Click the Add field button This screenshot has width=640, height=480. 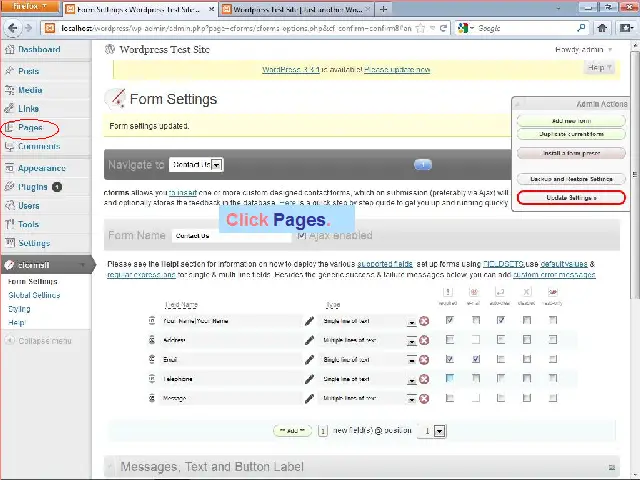tap(292, 431)
